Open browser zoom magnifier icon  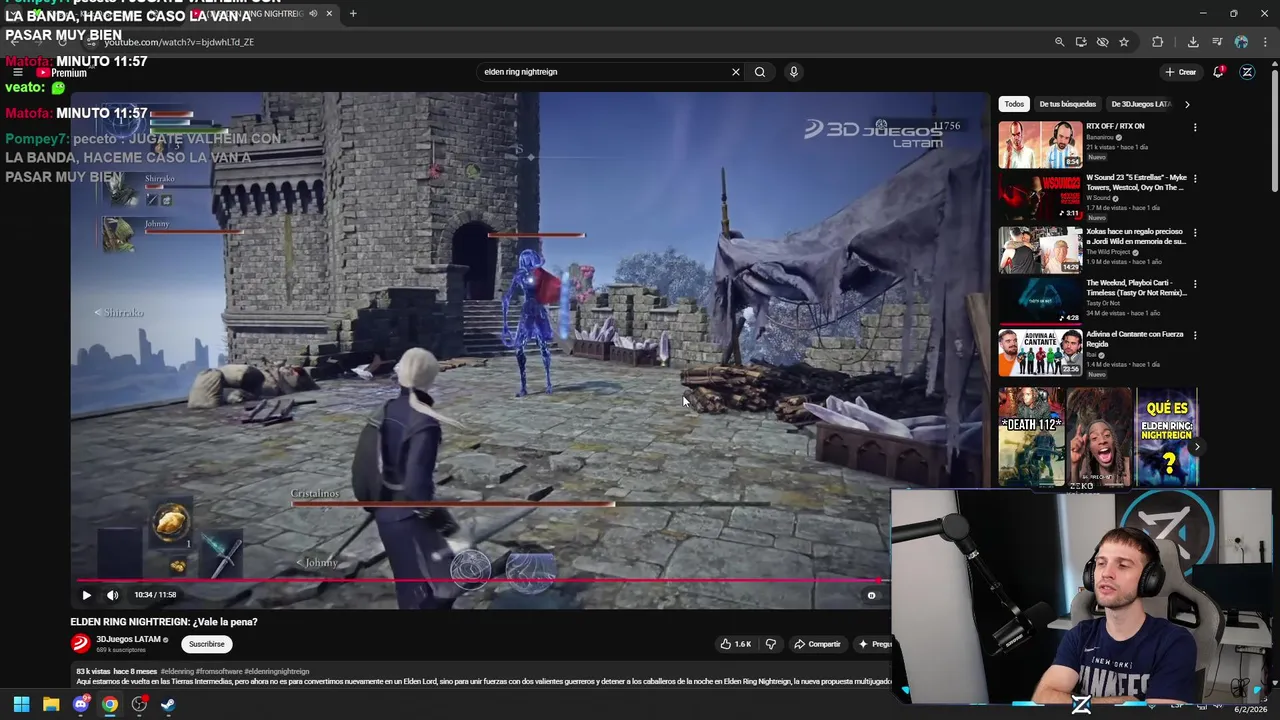point(1059,42)
